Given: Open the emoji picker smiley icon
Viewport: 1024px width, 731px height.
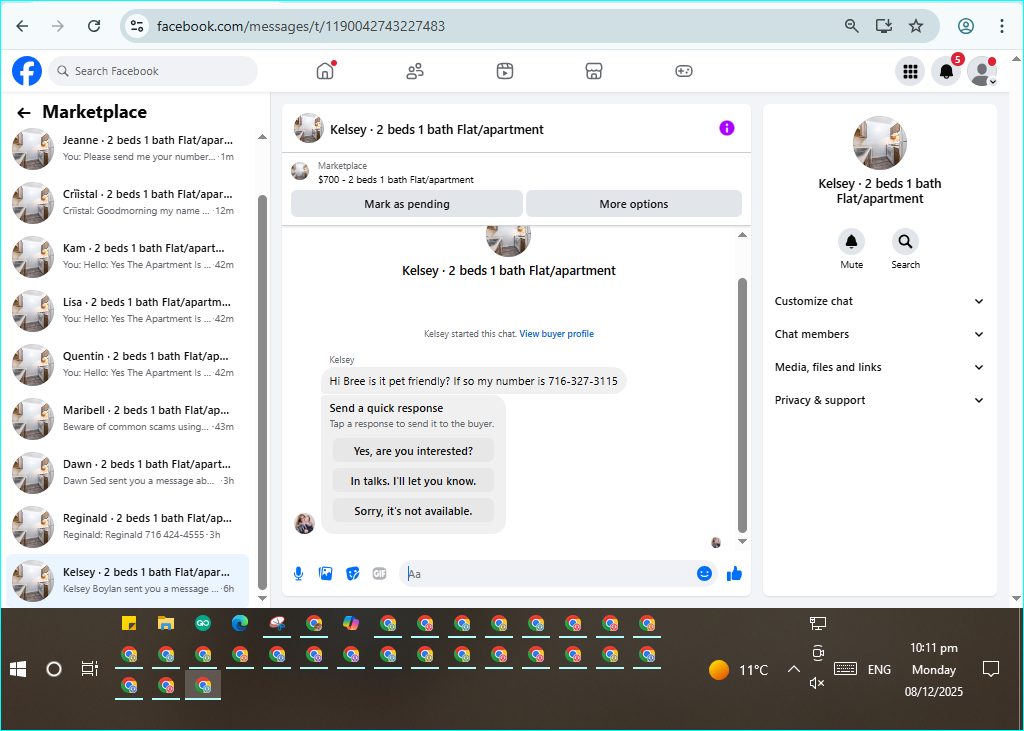Looking at the screenshot, I should tap(704, 574).
